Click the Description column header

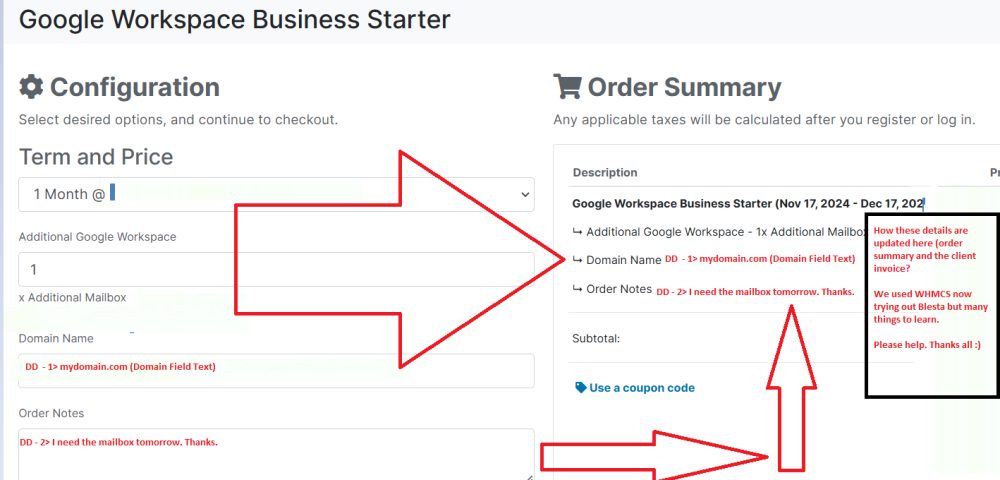605,172
